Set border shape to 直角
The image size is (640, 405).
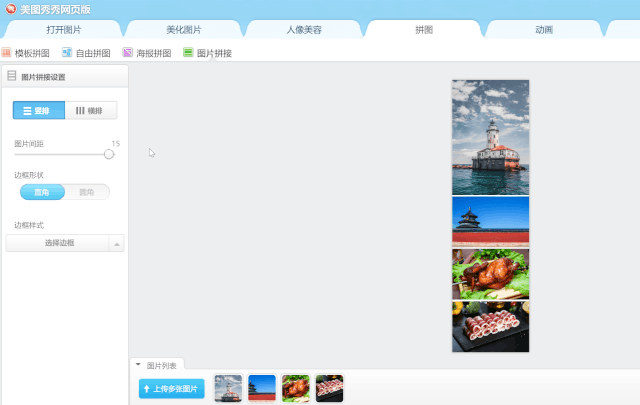pyautogui.click(x=42, y=192)
